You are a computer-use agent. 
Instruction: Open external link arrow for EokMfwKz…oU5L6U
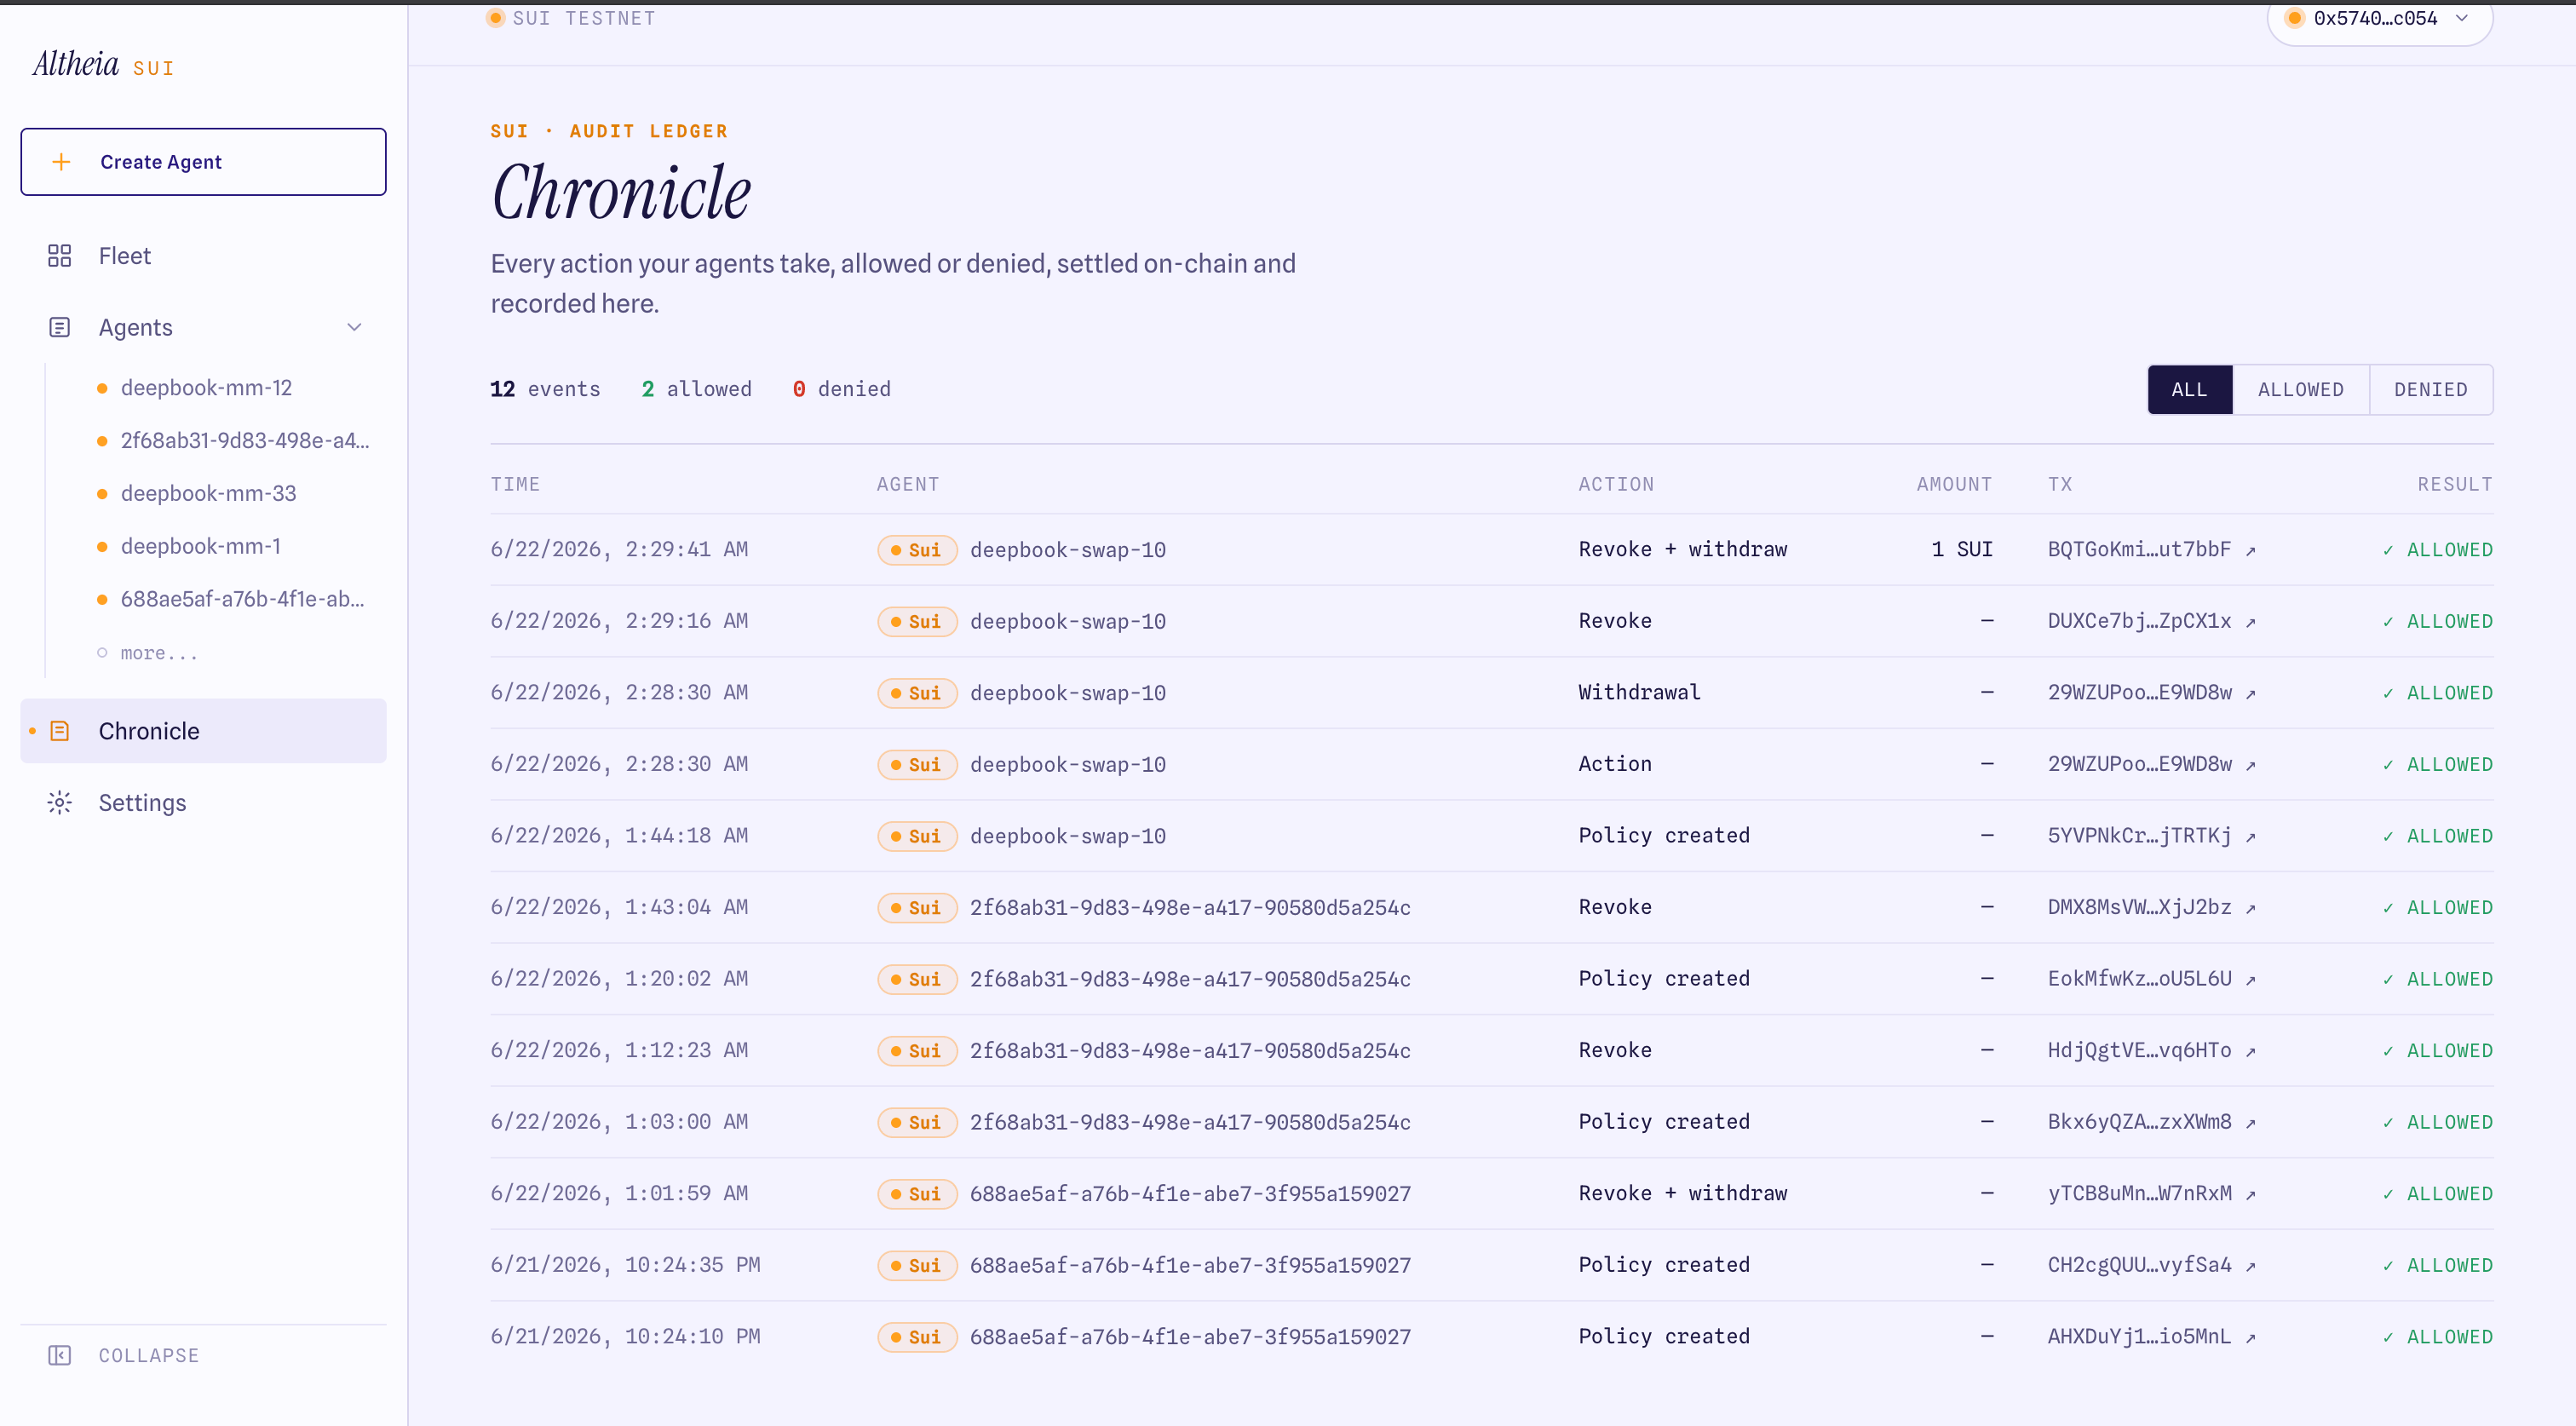(2250, 979)
